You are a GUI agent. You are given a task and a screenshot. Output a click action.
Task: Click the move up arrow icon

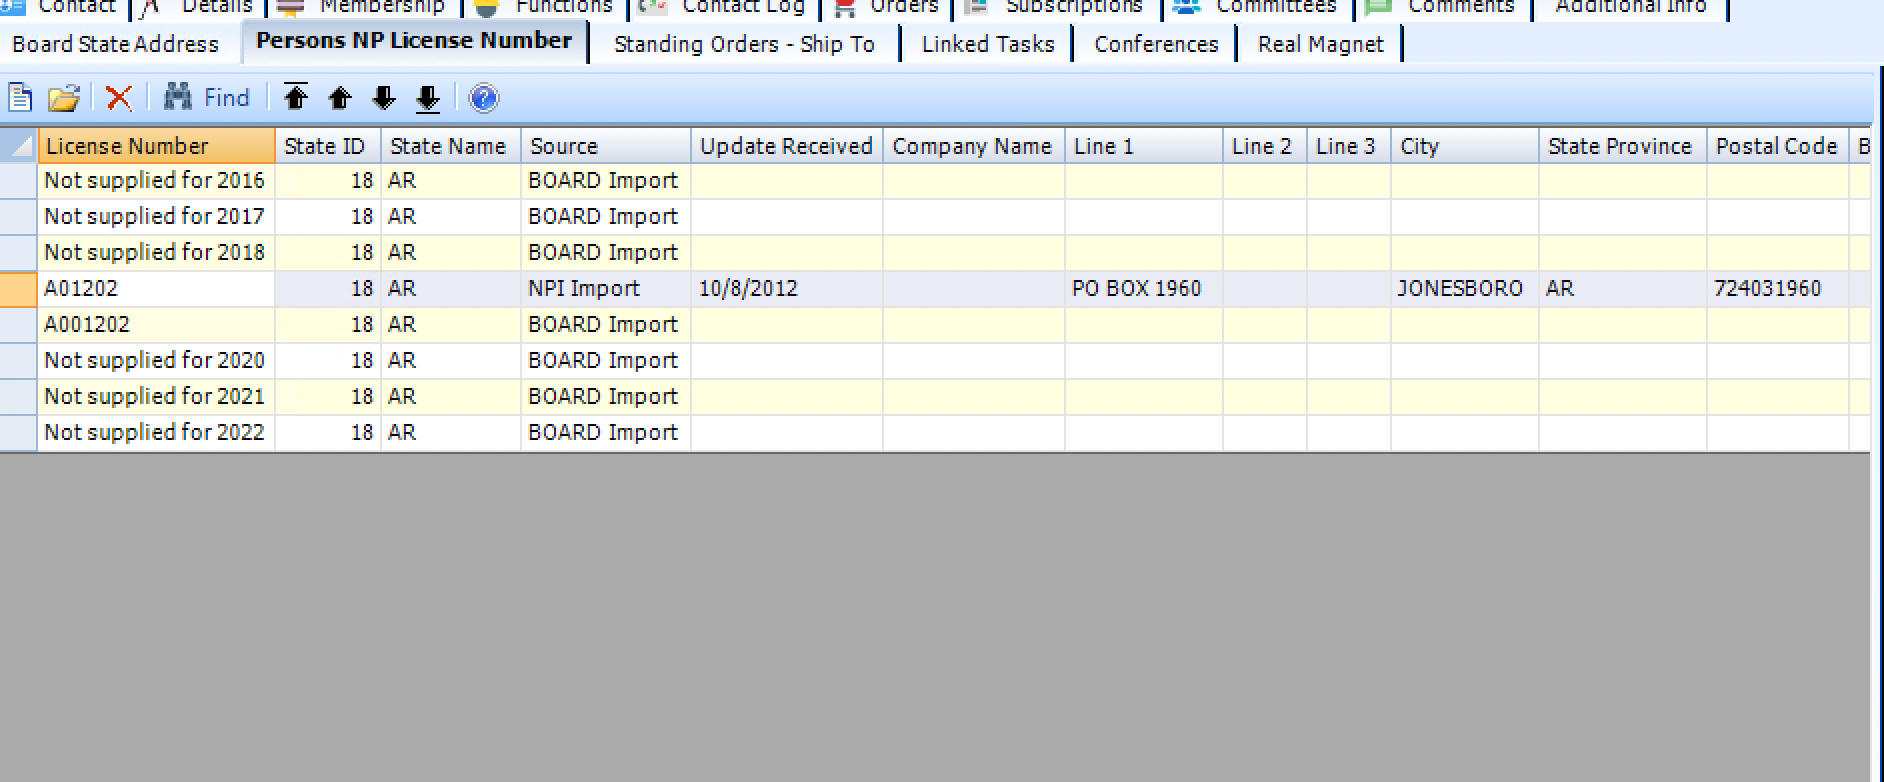[x=340, y=98]
